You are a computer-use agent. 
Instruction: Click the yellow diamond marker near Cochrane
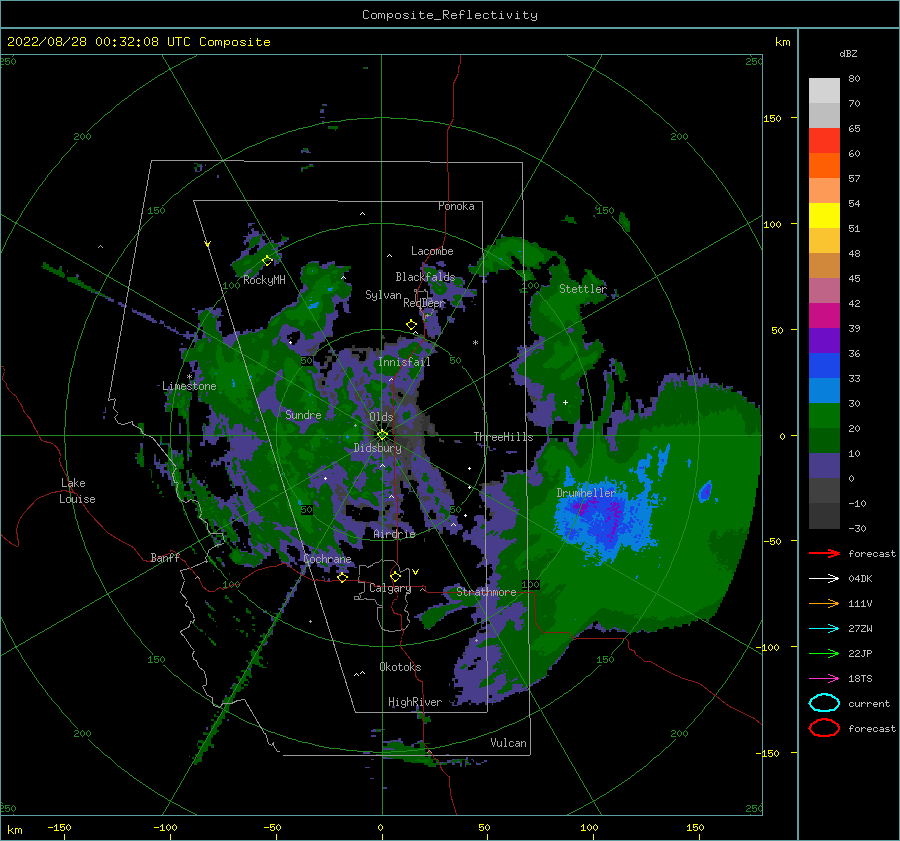click(342, 578)
